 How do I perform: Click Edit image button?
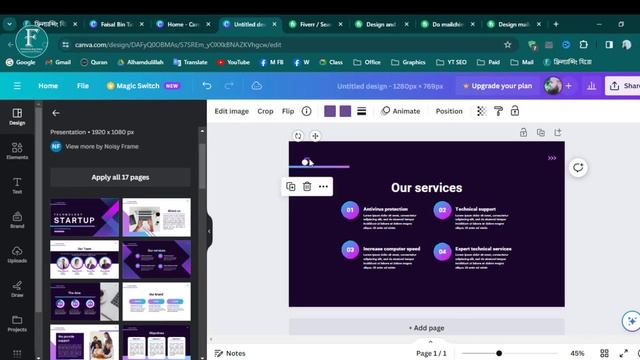231,111
